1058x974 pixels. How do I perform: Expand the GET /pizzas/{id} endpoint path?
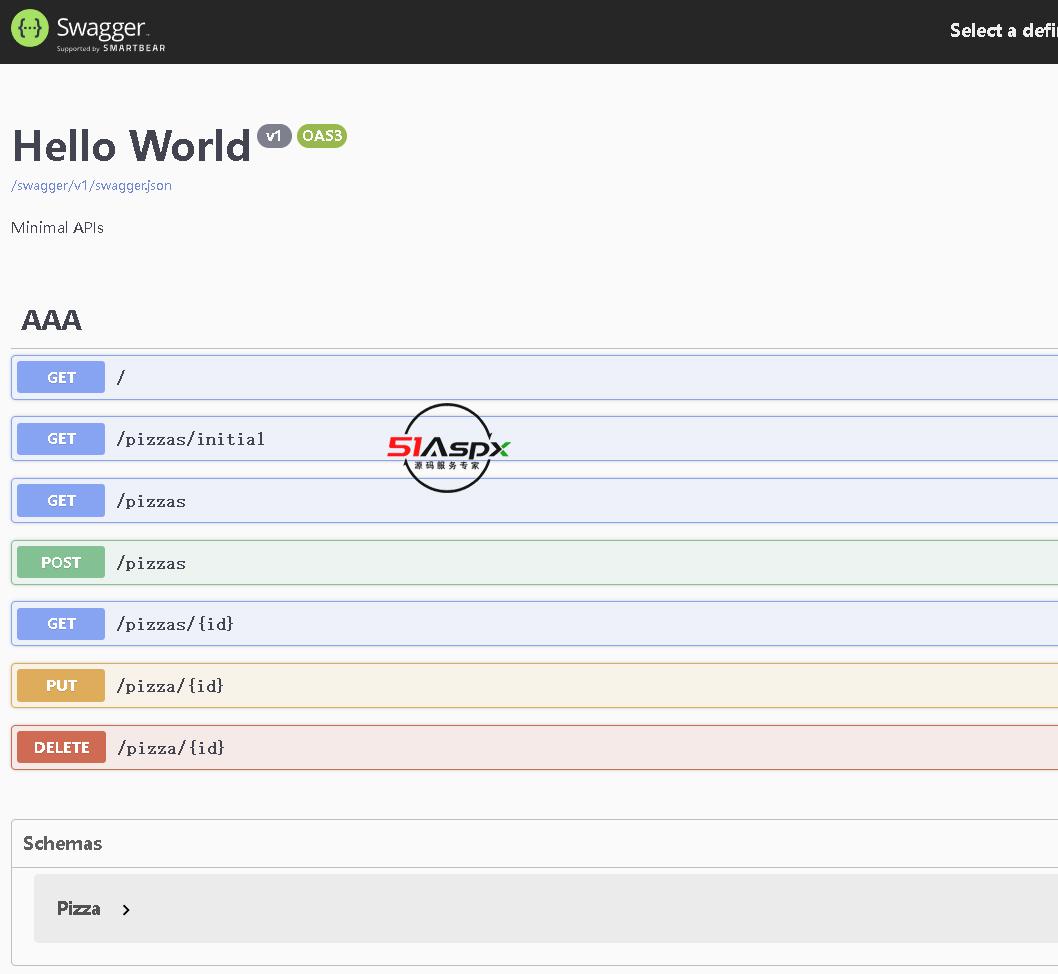pyautogui.click(x=175, y=624)
